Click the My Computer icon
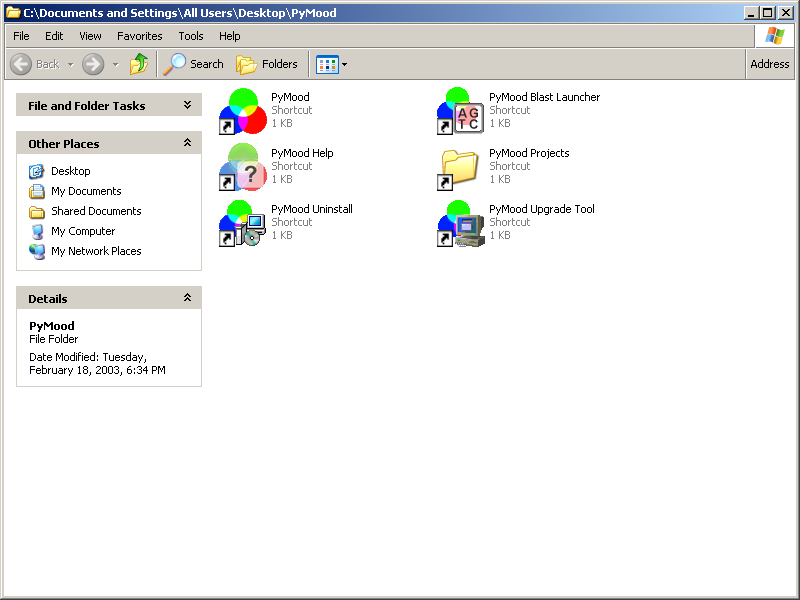This screenshot has height=600, width=800. click(x=37, y=232)
